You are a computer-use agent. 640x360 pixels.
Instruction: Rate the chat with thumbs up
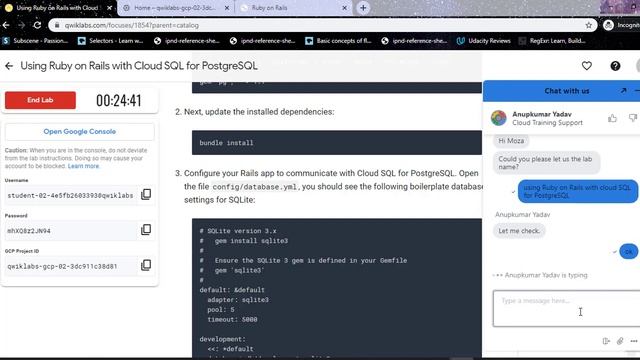click(x=612, y=118)
